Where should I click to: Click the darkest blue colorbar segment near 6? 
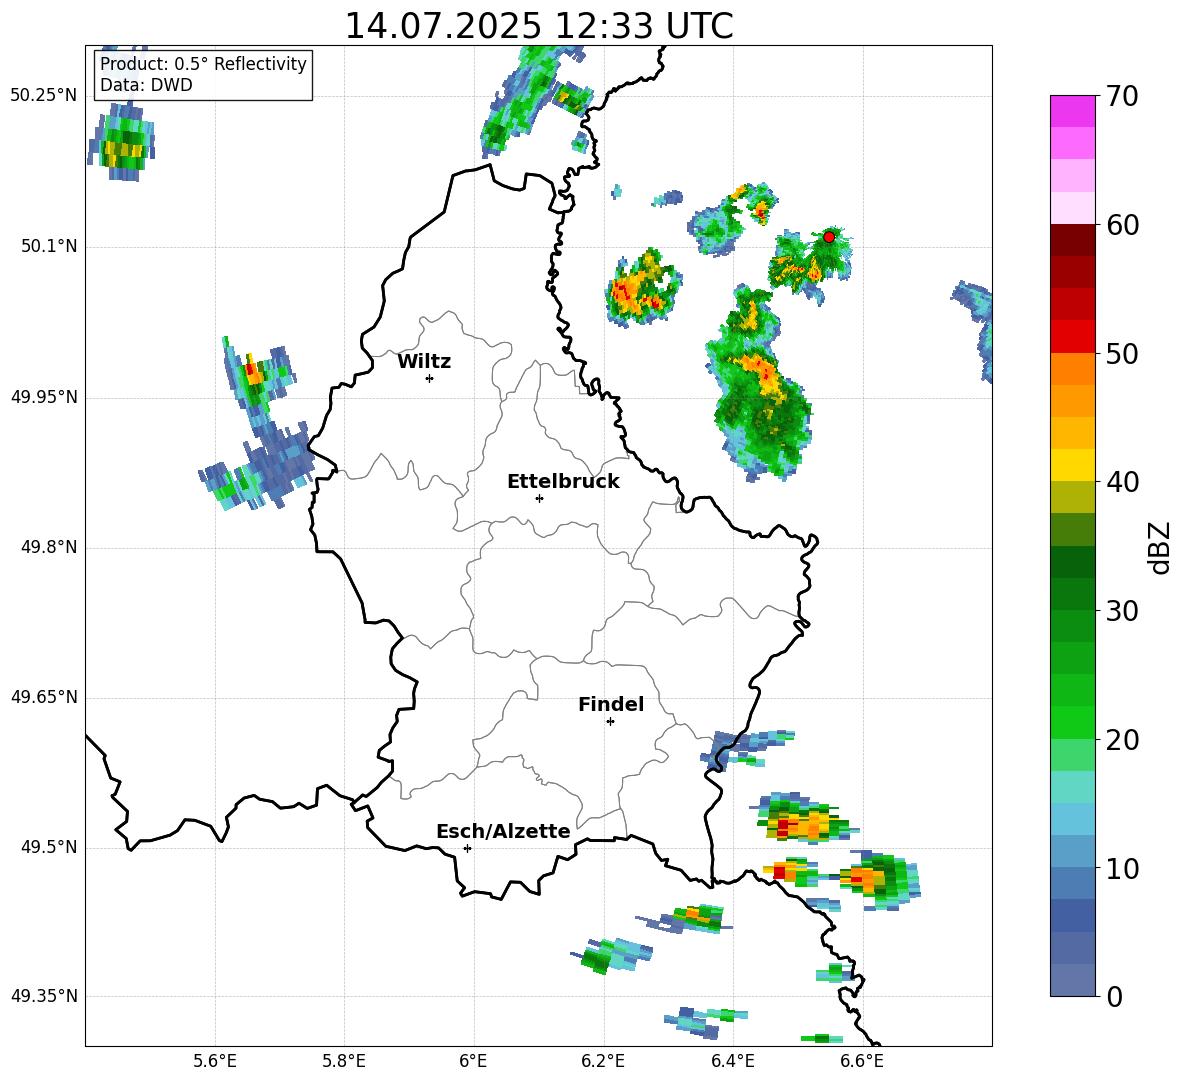click(x=1072, y=916)
